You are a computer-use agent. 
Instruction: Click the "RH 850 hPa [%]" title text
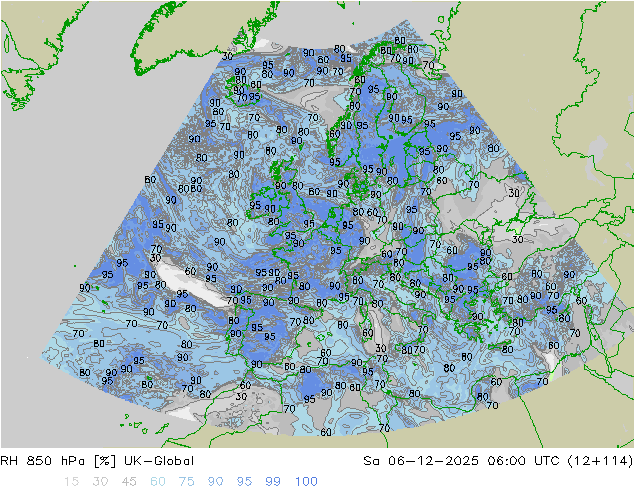coord(59,461)
